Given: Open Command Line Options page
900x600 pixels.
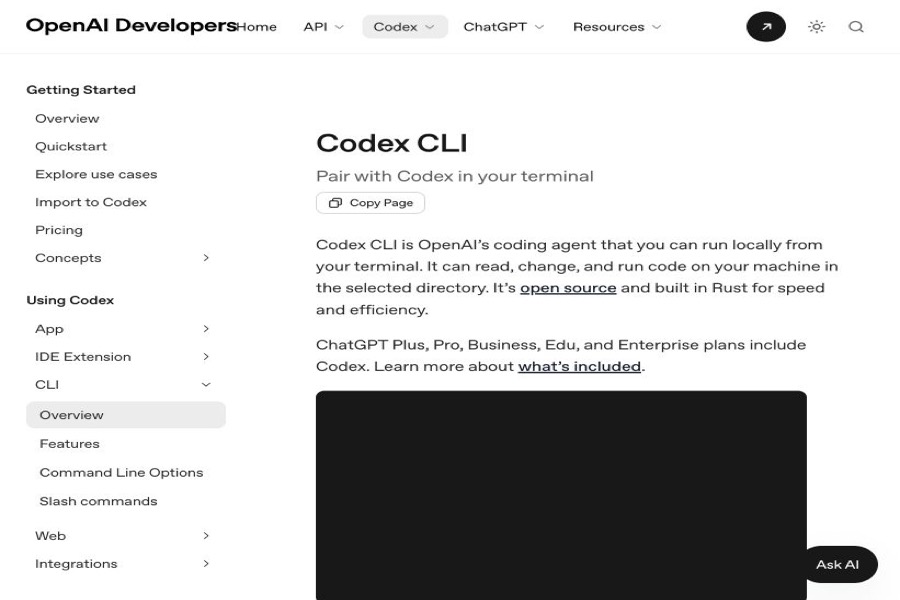Looking at the screenshot, I should (121, 473).
